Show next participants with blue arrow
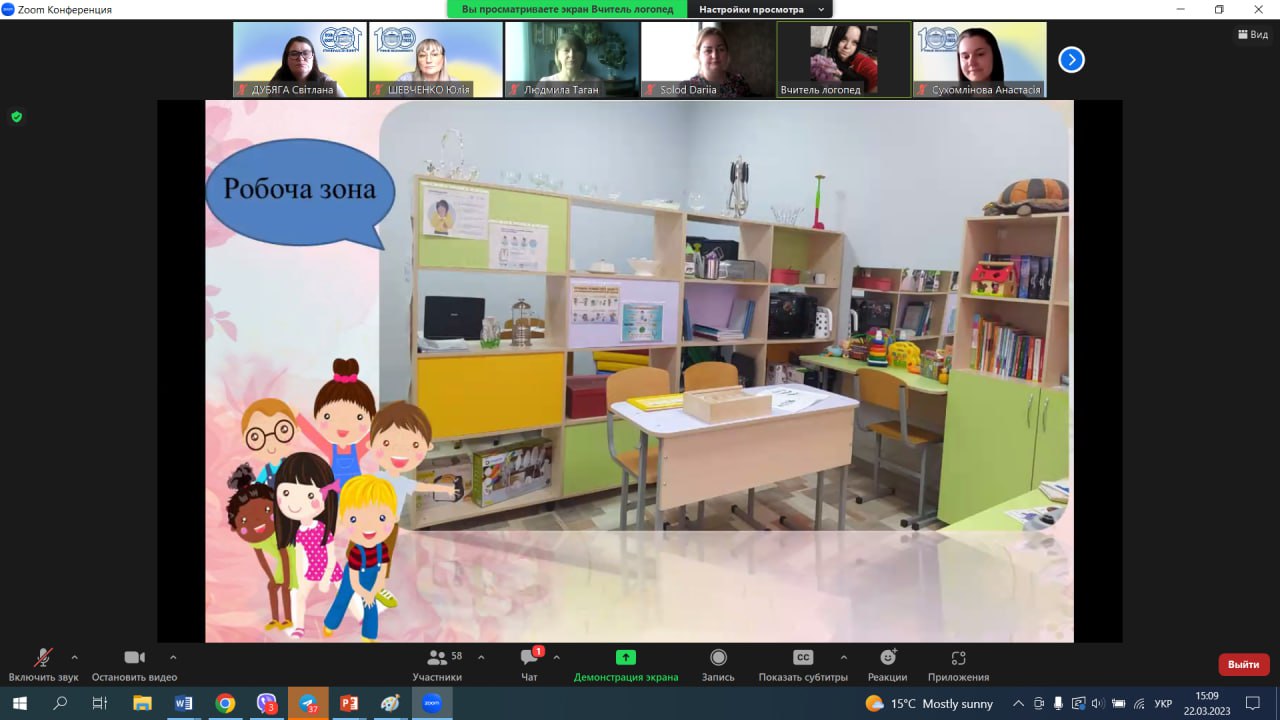This screenshot has height=720, width=1280. [x=1071, y=60]
